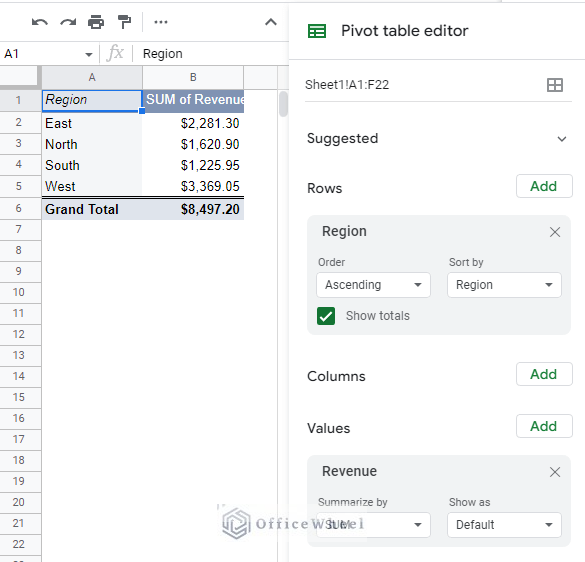
Task: Select the West cell
Action: tap(92, 186)
